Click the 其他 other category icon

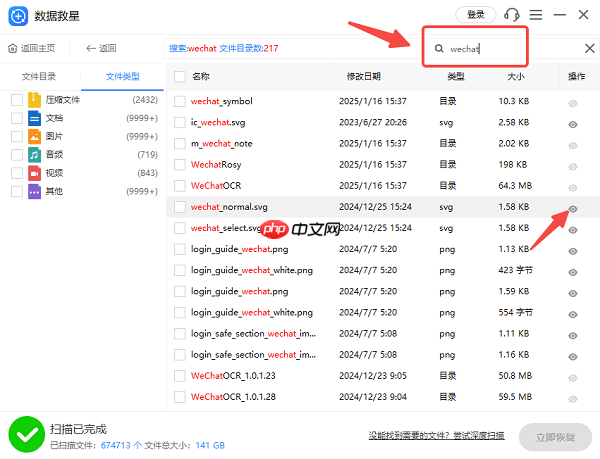(x=34, y=191)
